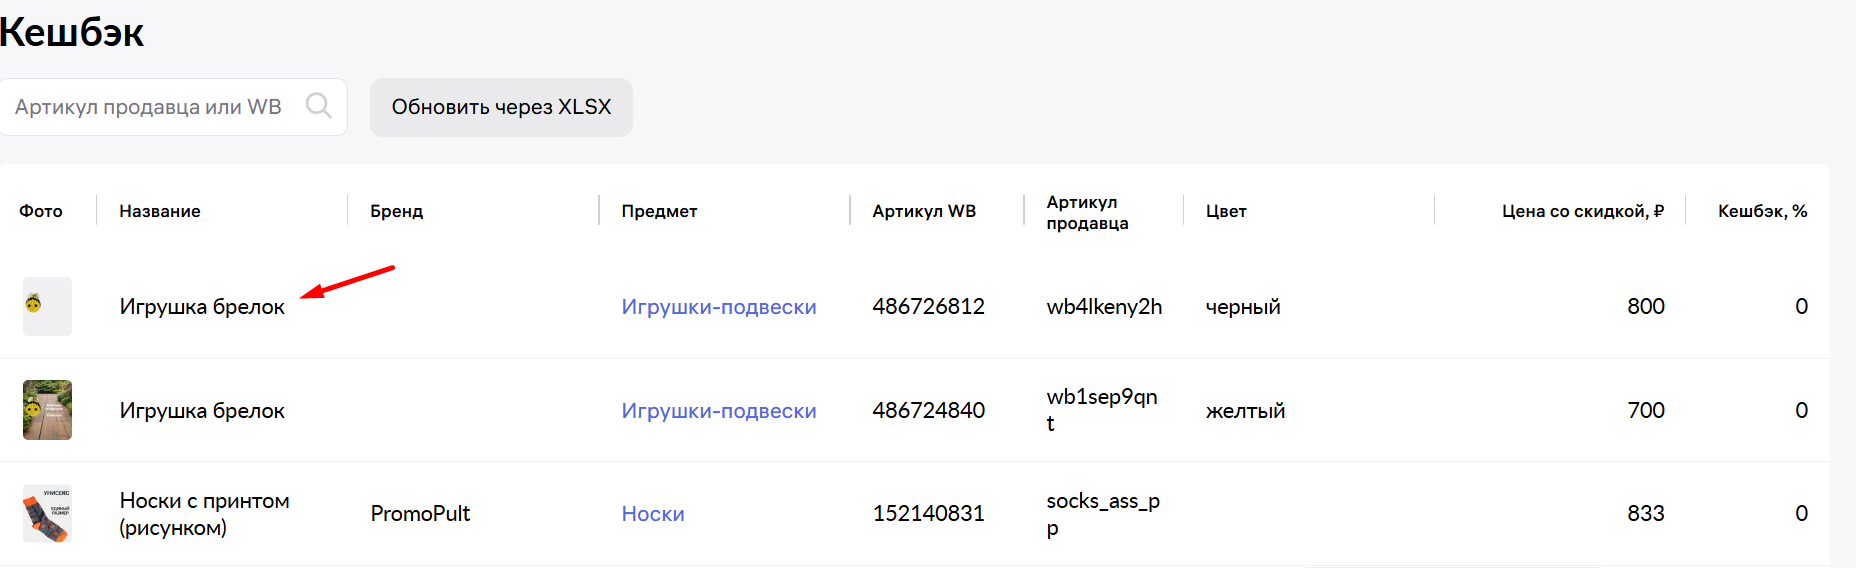Screen dimensions: 1856x568
Task: Click the Цвет column header
Action: (1226, 211)
